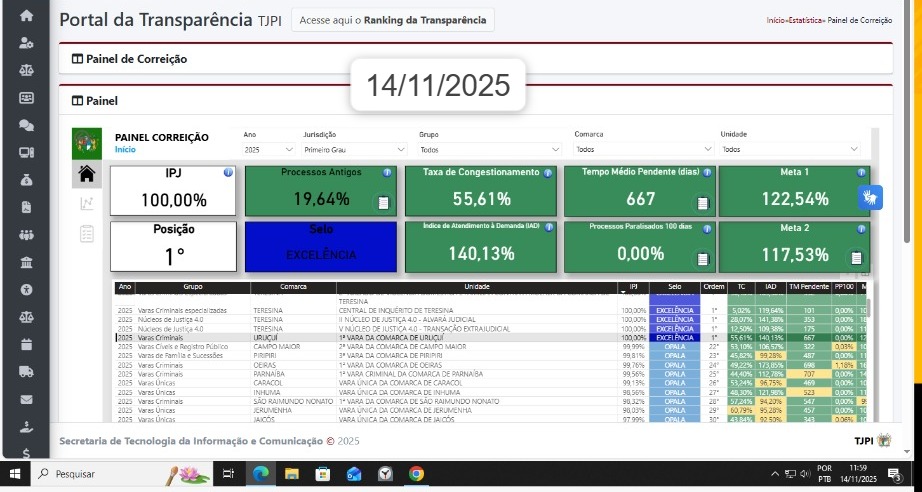Open the Jurisdição dropdown set to Primeiro Grau

click(354, 149)
